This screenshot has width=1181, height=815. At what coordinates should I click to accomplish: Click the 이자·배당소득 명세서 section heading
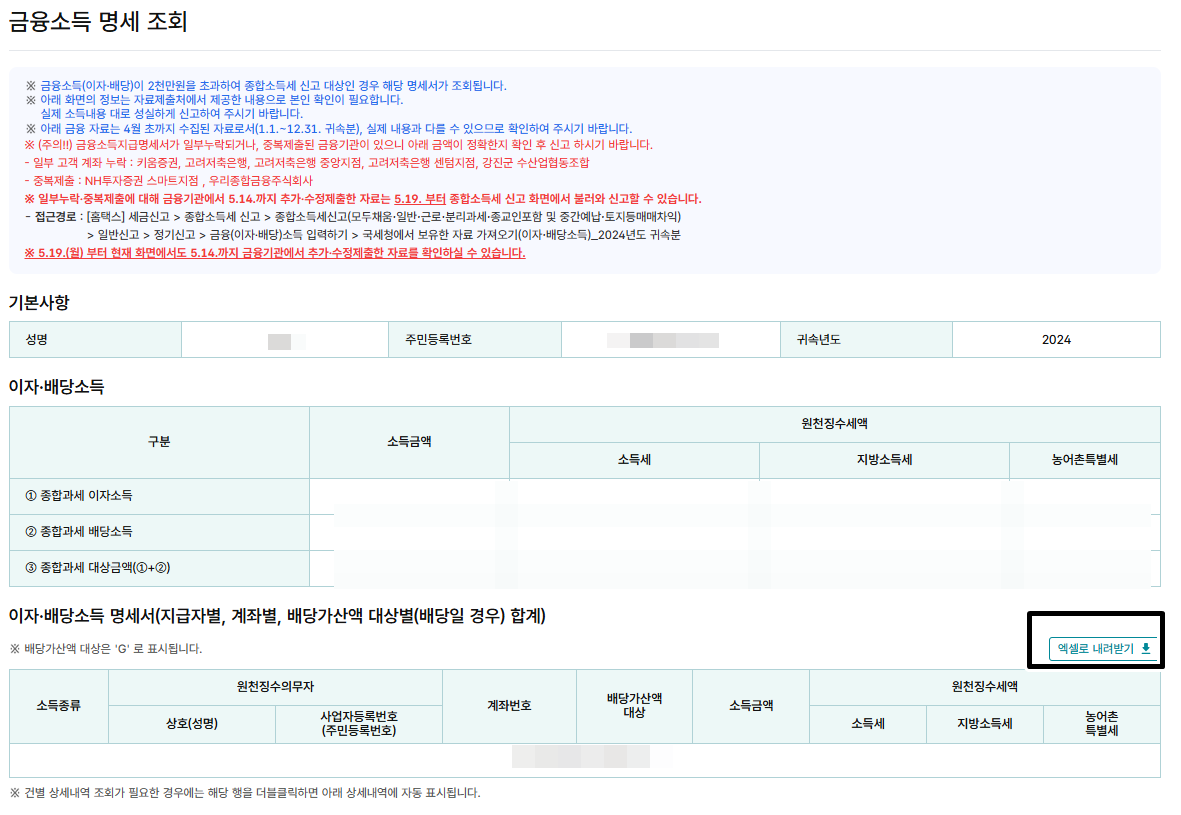click(277, 616)
